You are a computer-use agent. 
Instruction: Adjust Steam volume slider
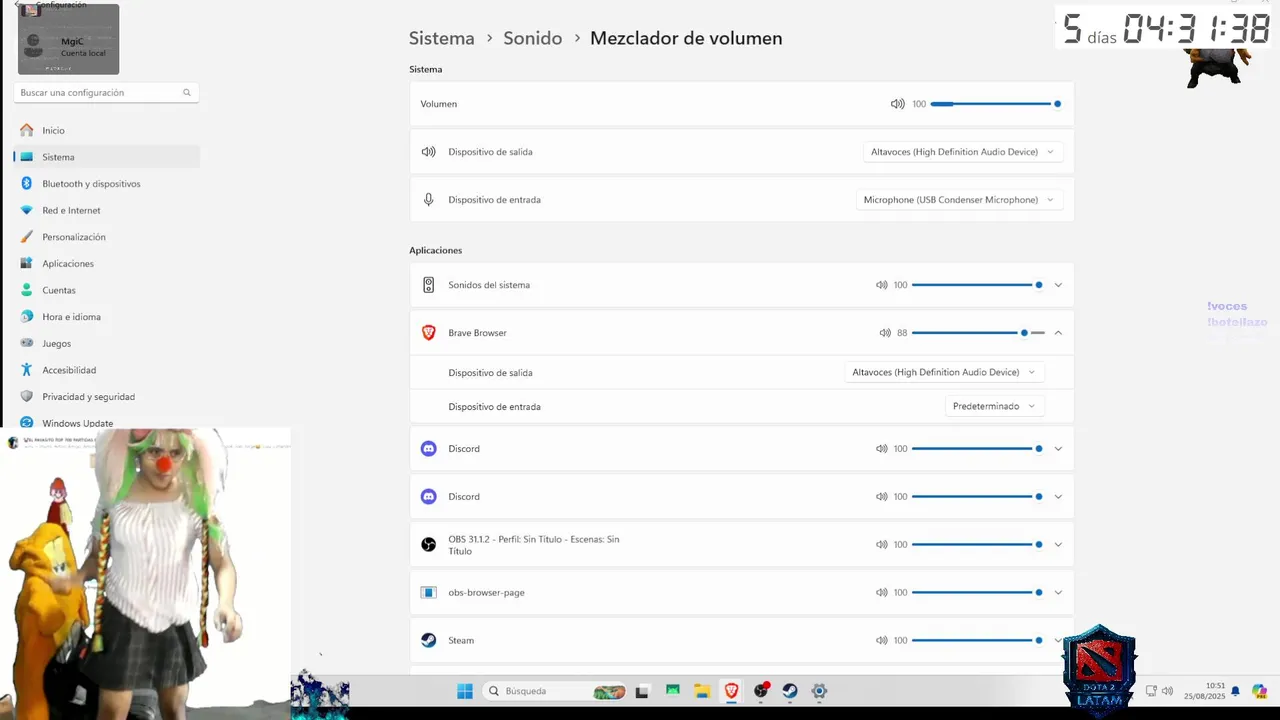977,641
